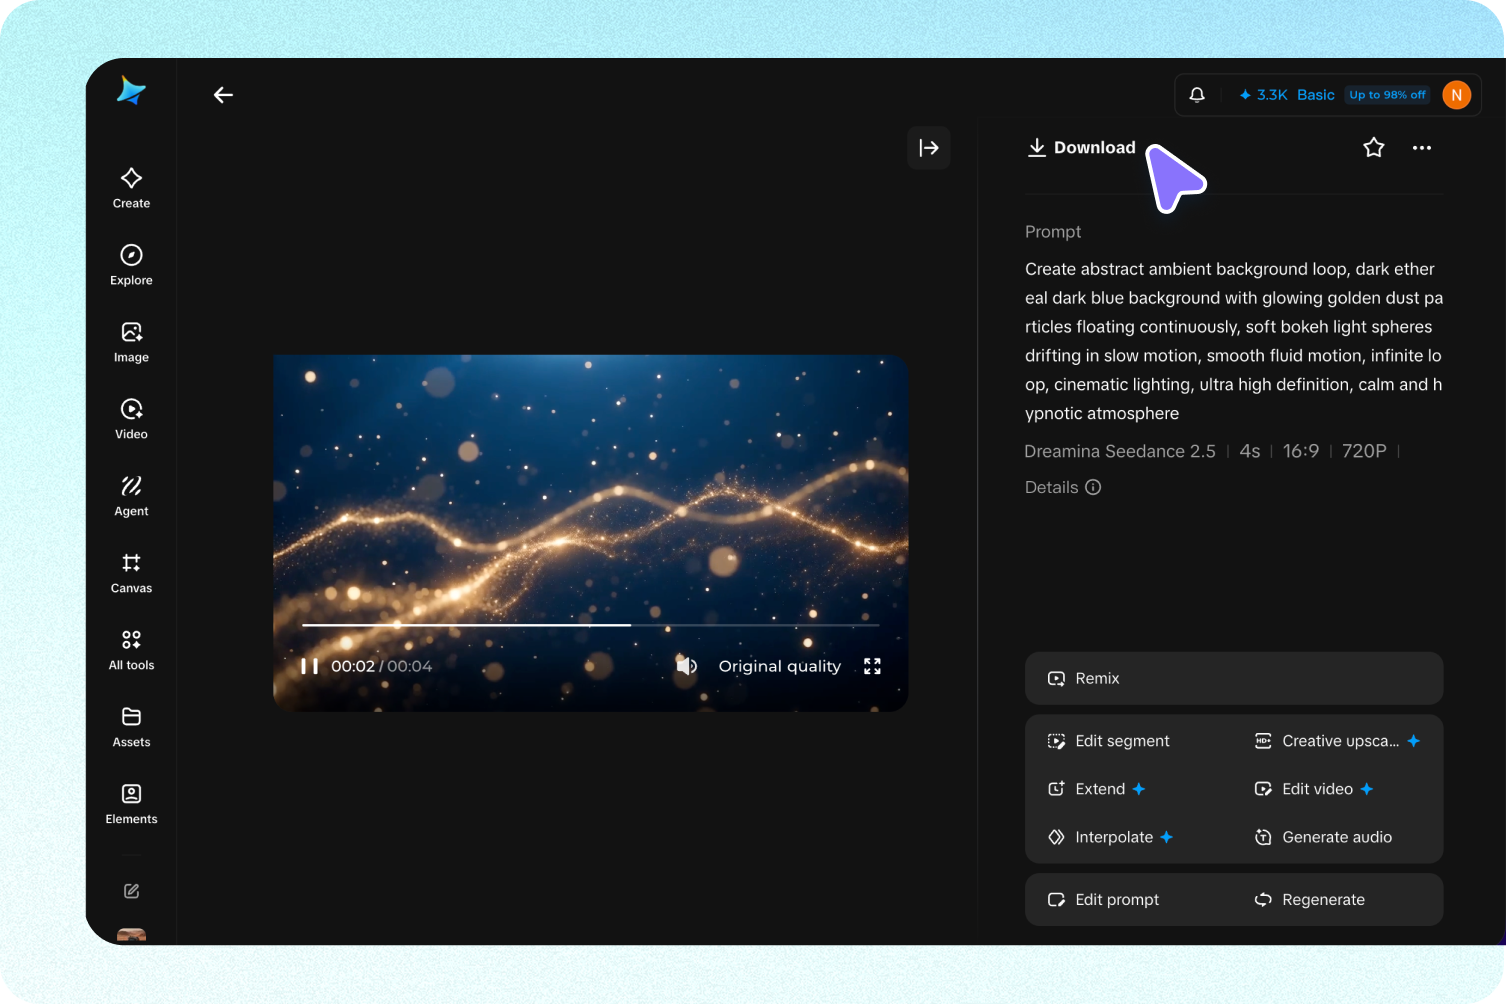This screenshot has width=1506, height=1004.
Task: Choose Extend option
Action: (x=1096, y=789)
